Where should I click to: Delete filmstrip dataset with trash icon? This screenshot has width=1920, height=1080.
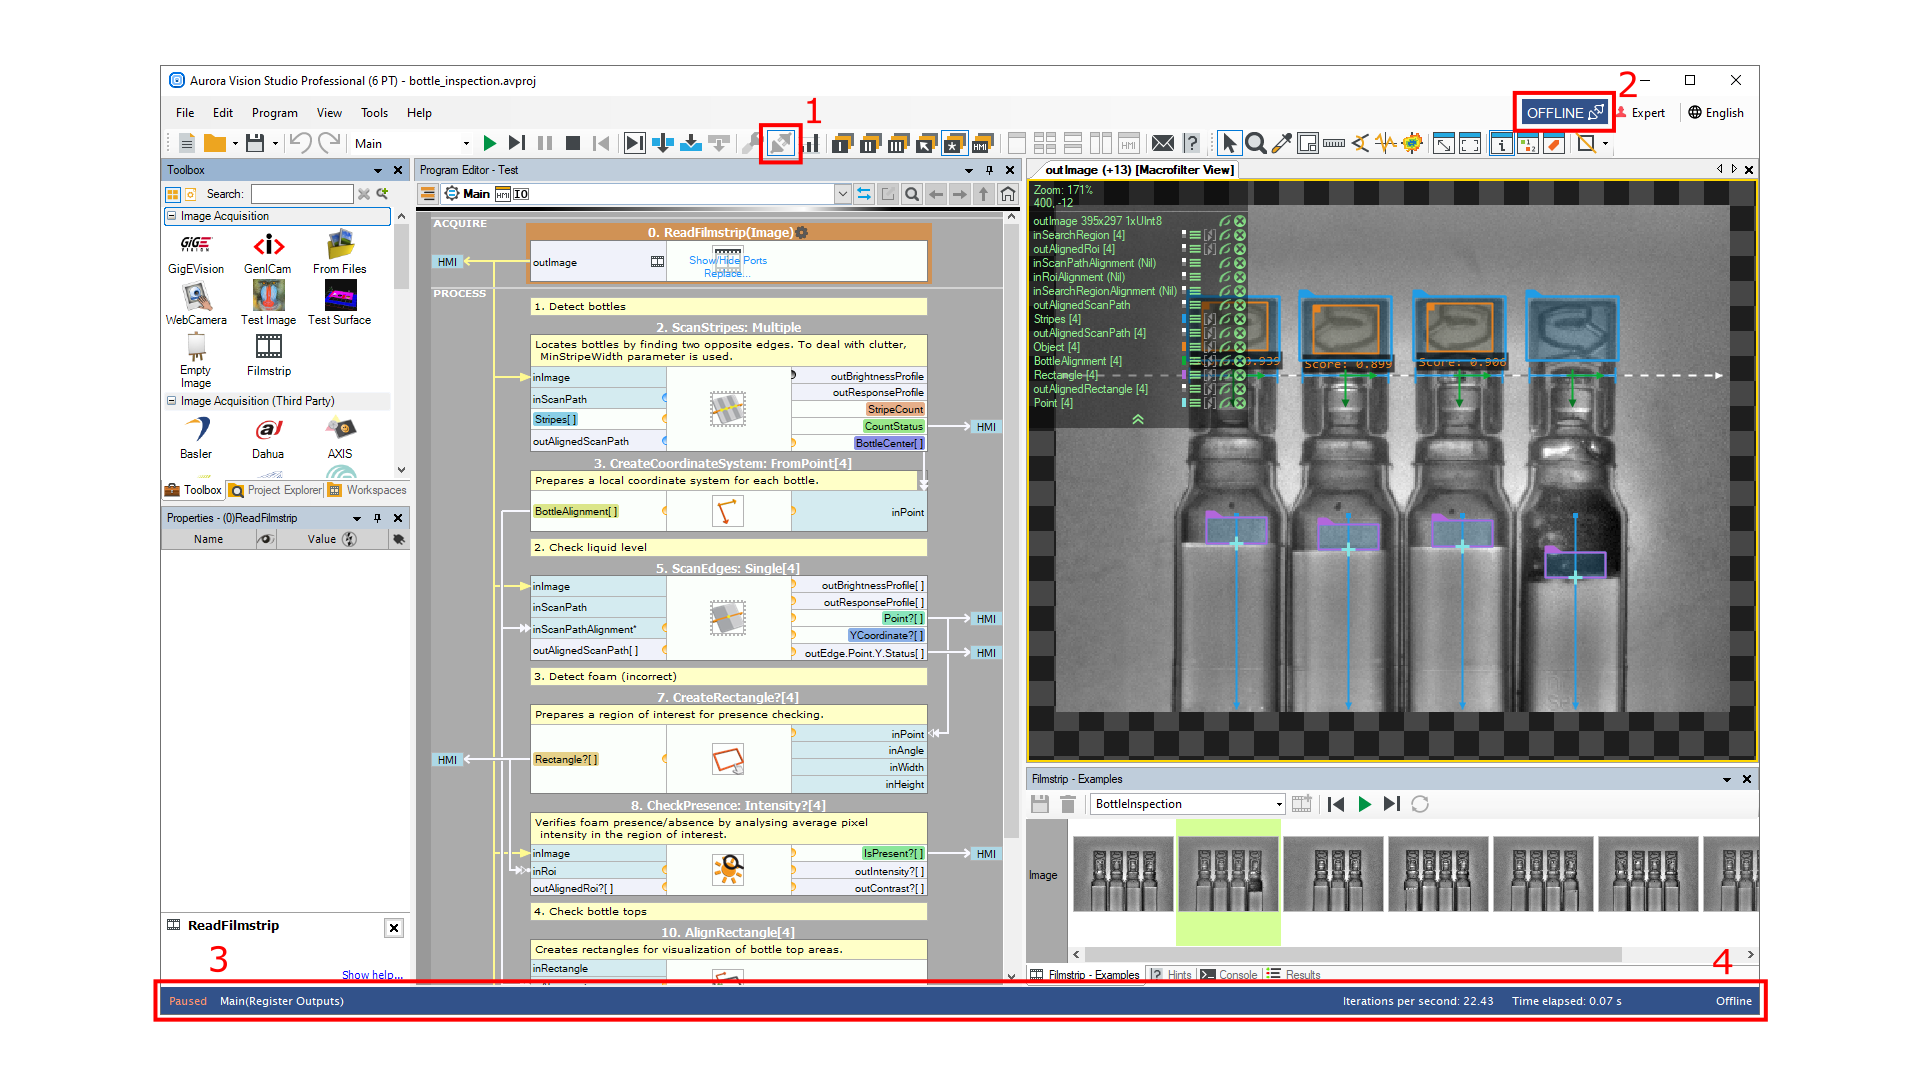[1068, 804]
